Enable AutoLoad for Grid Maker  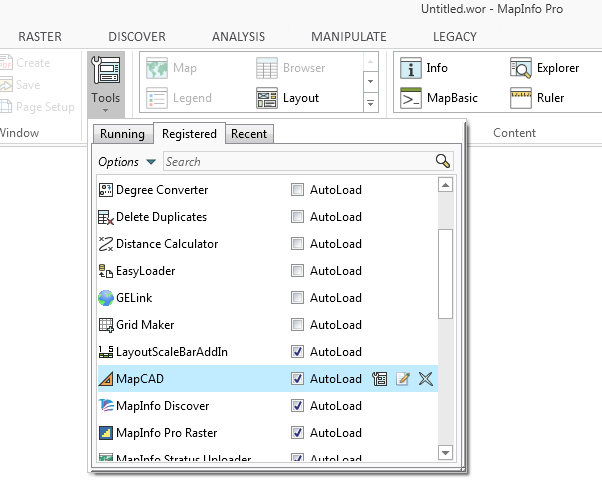coord(298,325)
